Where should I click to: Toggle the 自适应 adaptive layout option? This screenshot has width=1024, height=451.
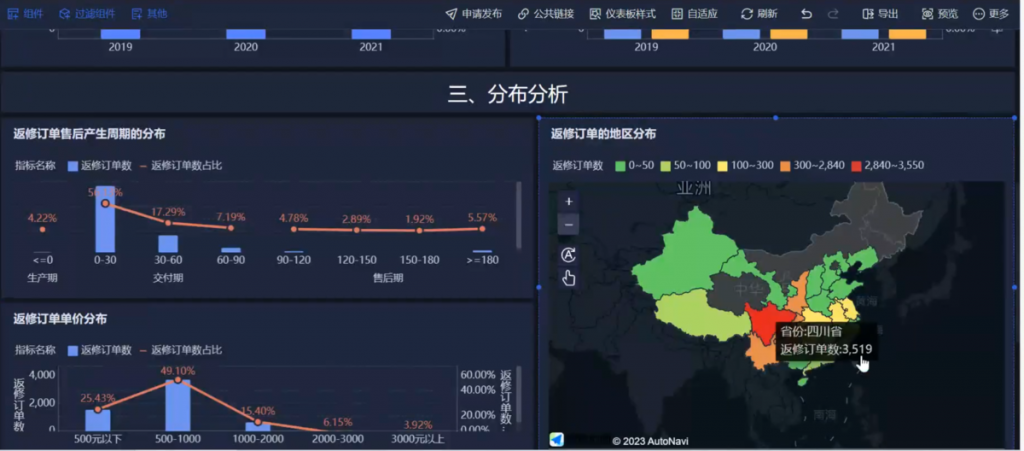(694, 14)
